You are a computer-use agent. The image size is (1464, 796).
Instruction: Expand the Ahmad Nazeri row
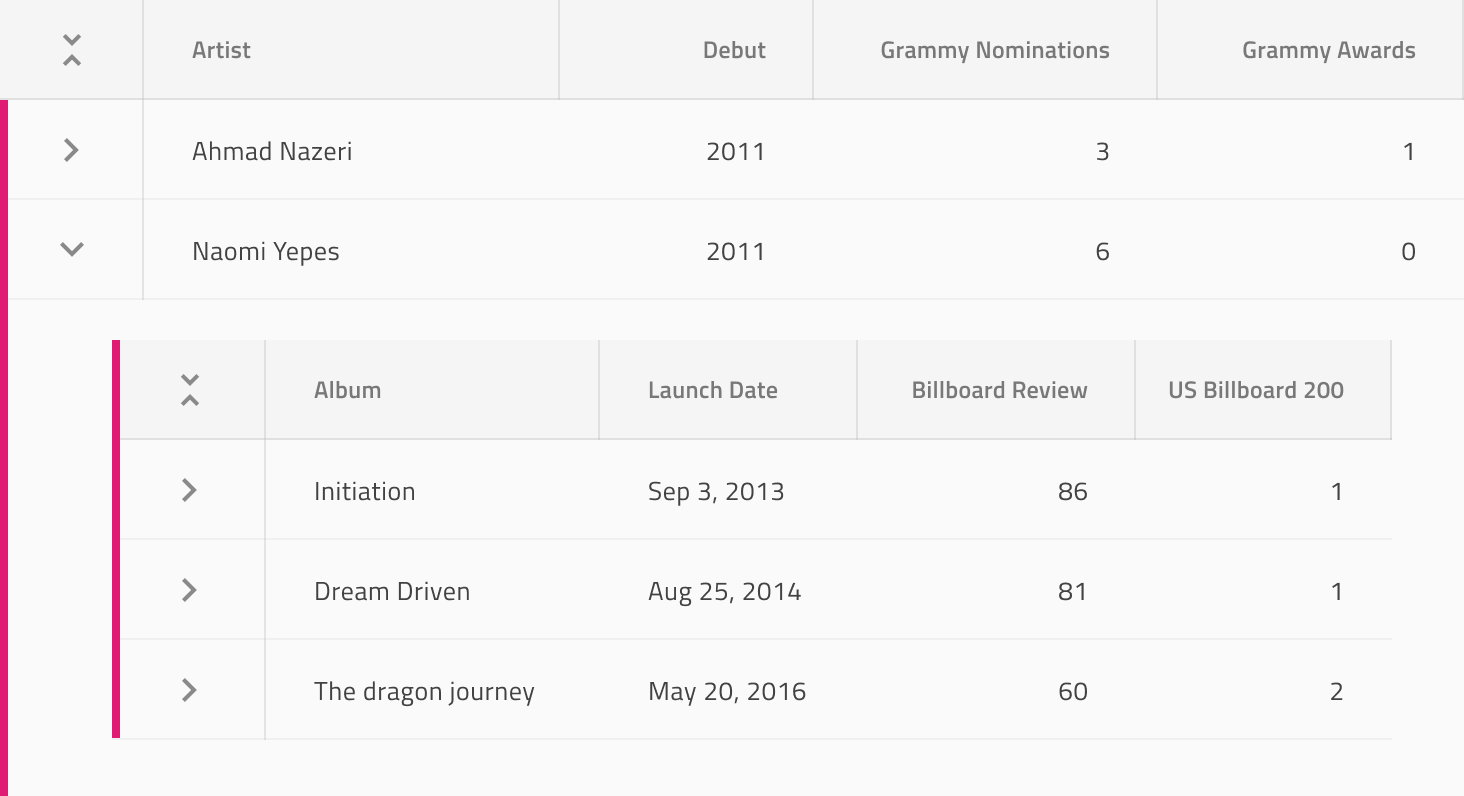click(x=71, y=151)
